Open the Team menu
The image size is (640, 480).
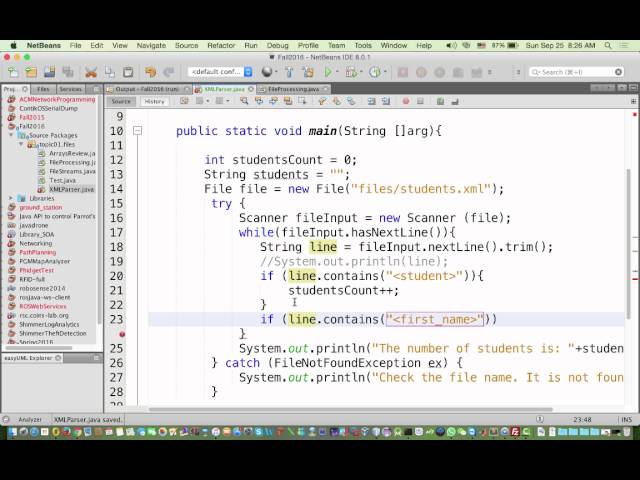[336, 45]
